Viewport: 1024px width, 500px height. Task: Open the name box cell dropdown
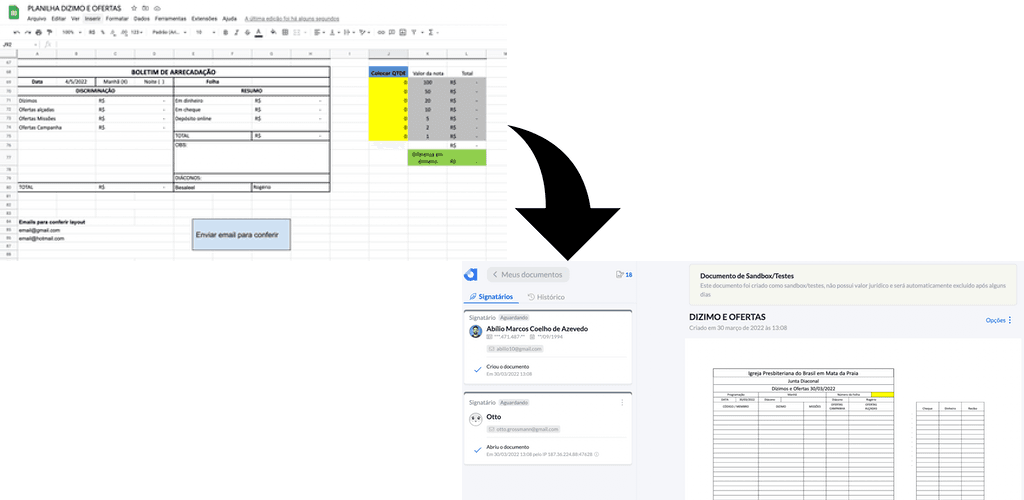pyautogui.click(x=35, y=44)
